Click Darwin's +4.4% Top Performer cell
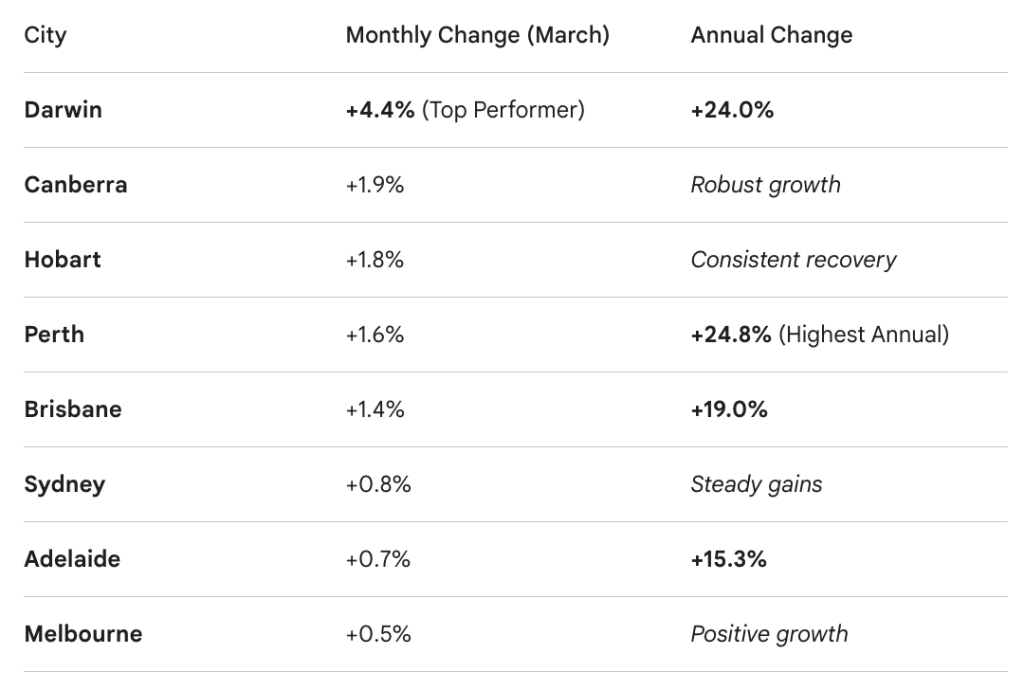The width and height of the screenshot is (1024, 690). (x=465, y=110)
